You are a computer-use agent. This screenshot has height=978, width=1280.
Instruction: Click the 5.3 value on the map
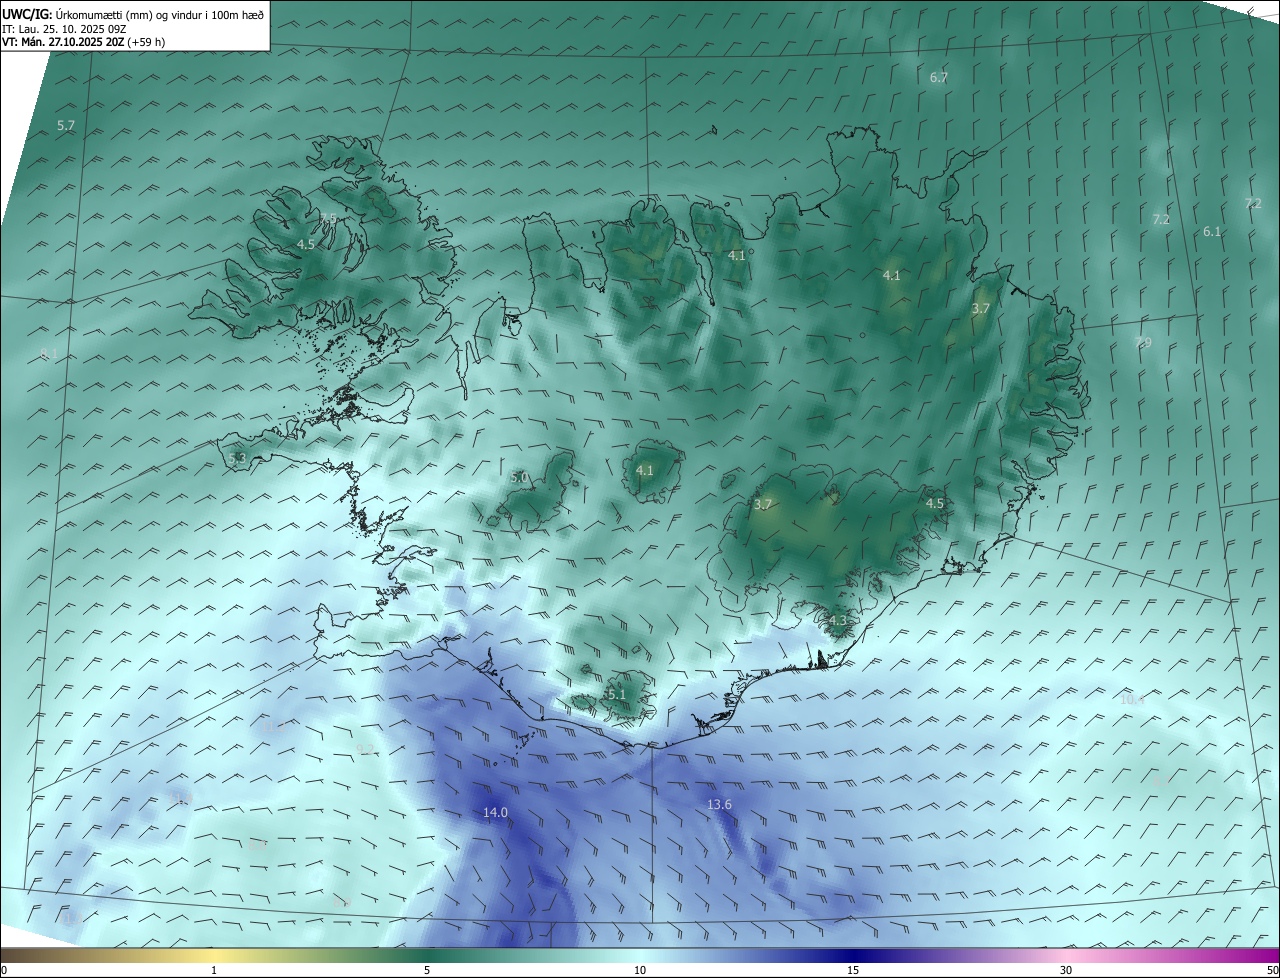click(x=237, y=458)
